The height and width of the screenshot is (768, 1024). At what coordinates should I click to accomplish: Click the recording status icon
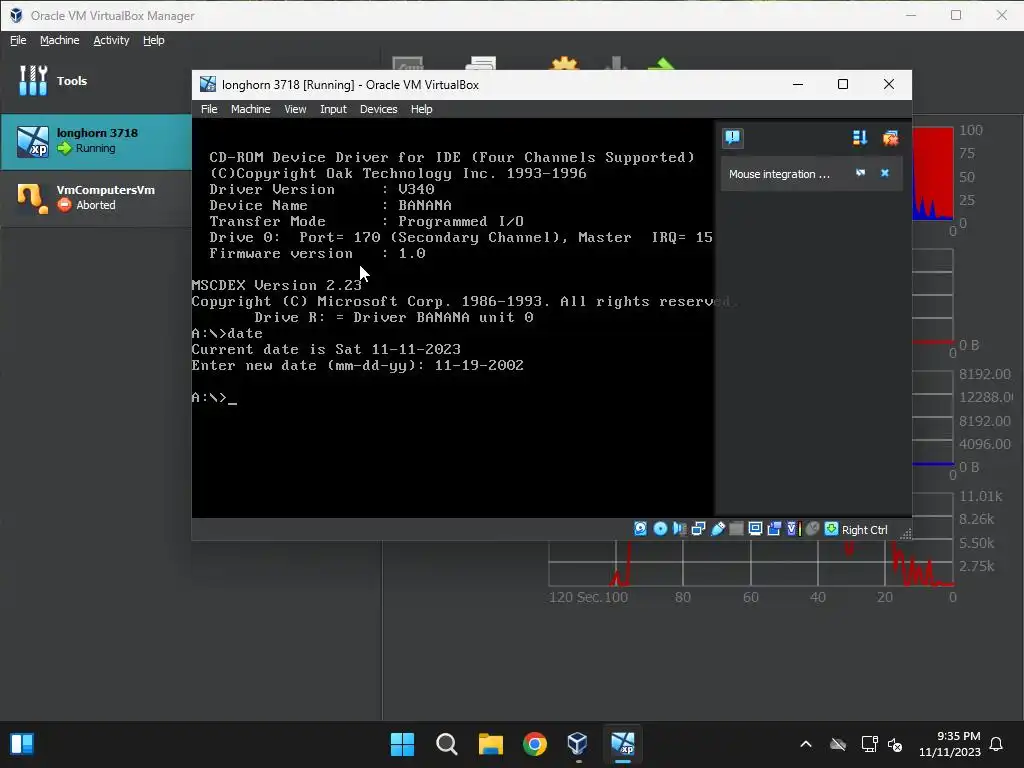click(774, 528)
